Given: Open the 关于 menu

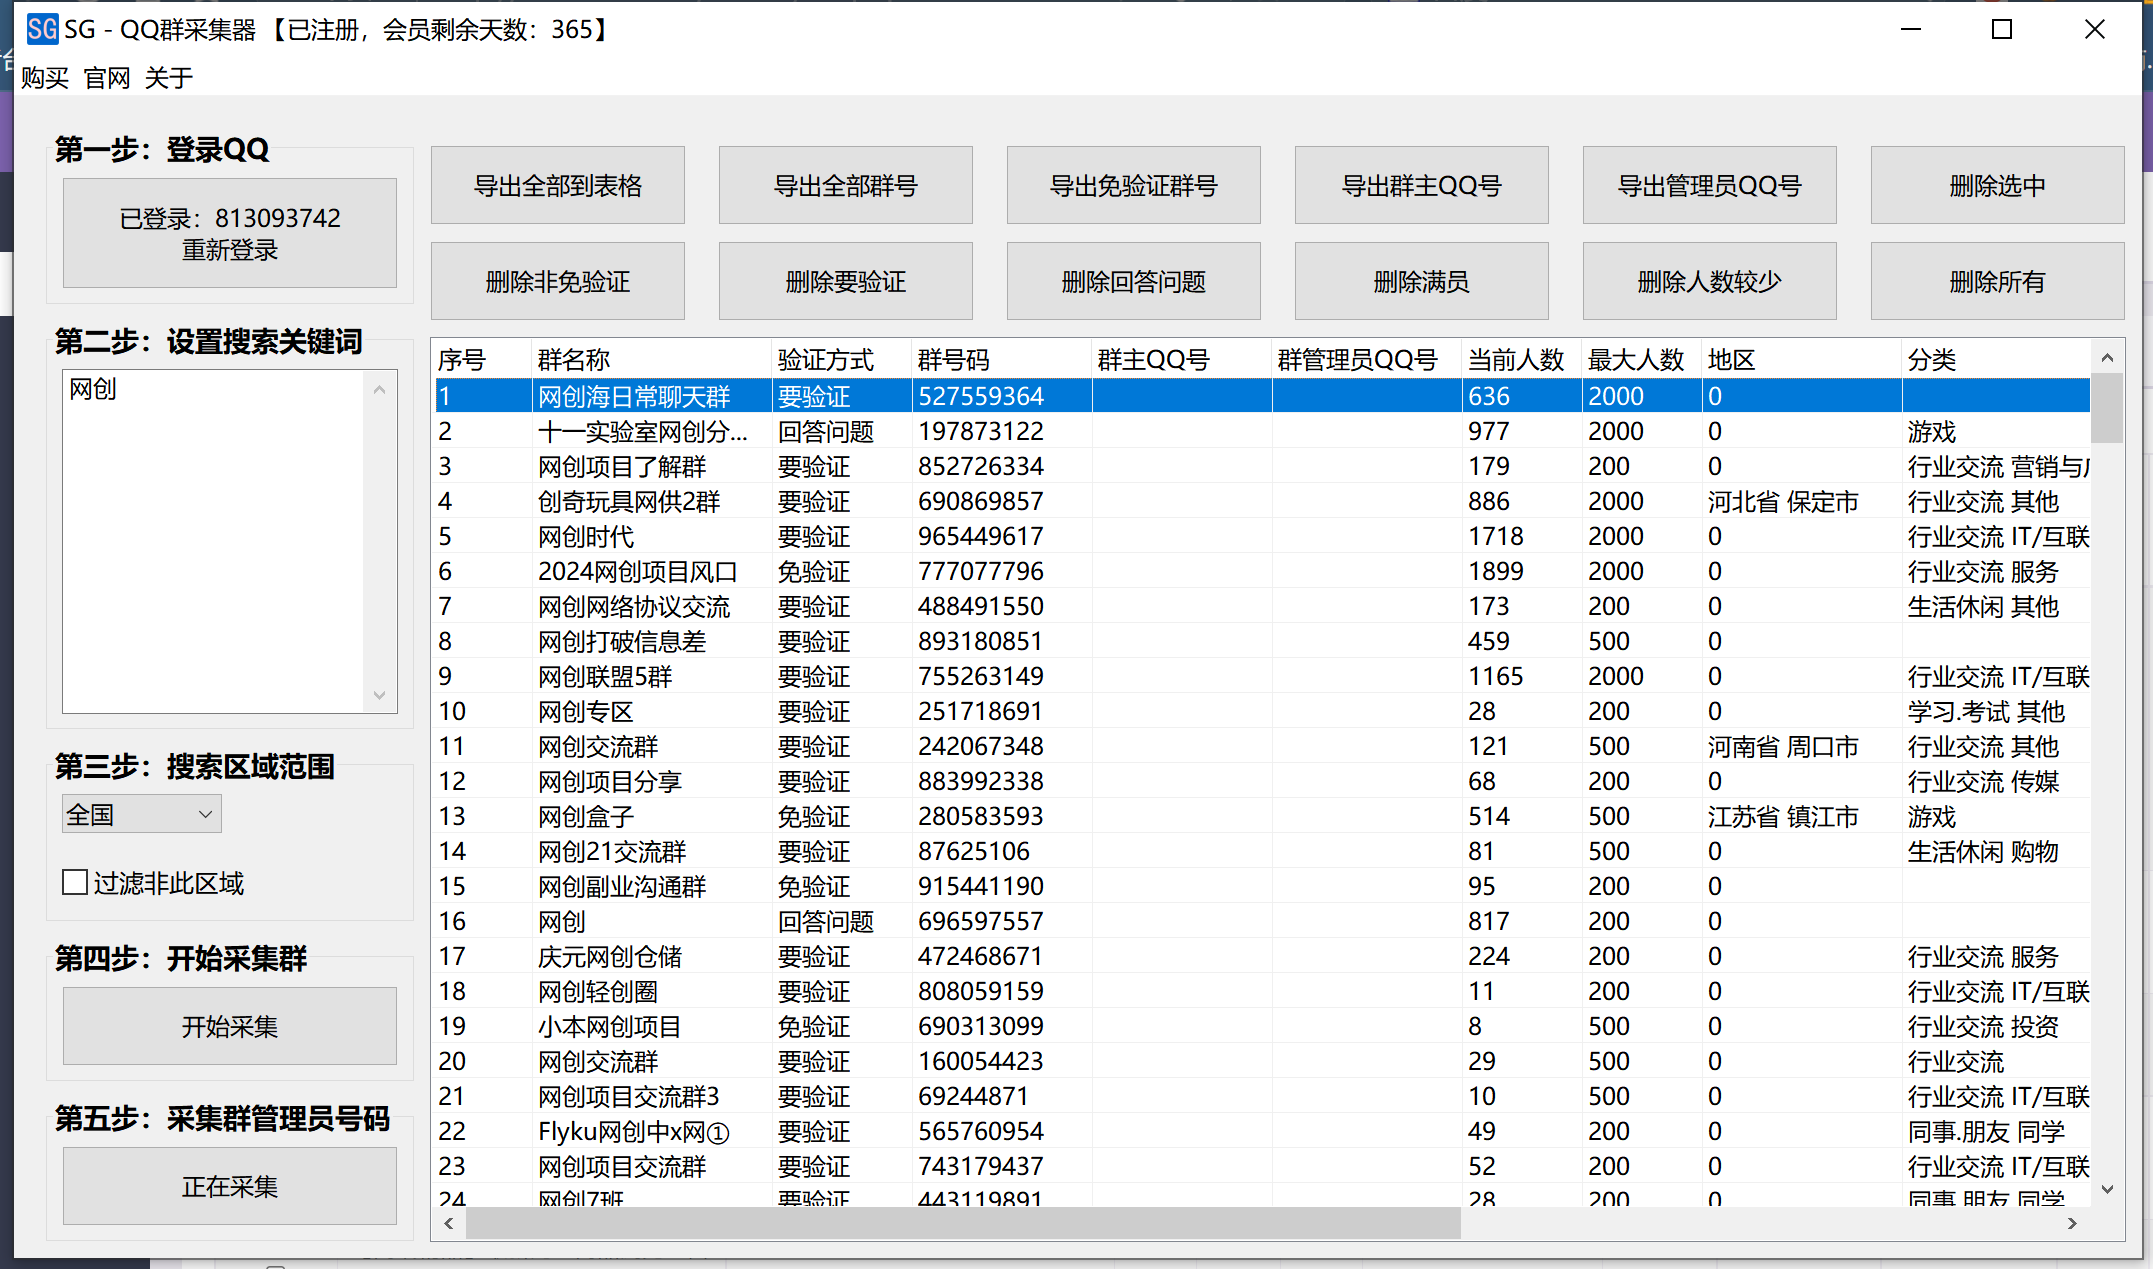Looking at the screenshot, I should tap(167, 77).
